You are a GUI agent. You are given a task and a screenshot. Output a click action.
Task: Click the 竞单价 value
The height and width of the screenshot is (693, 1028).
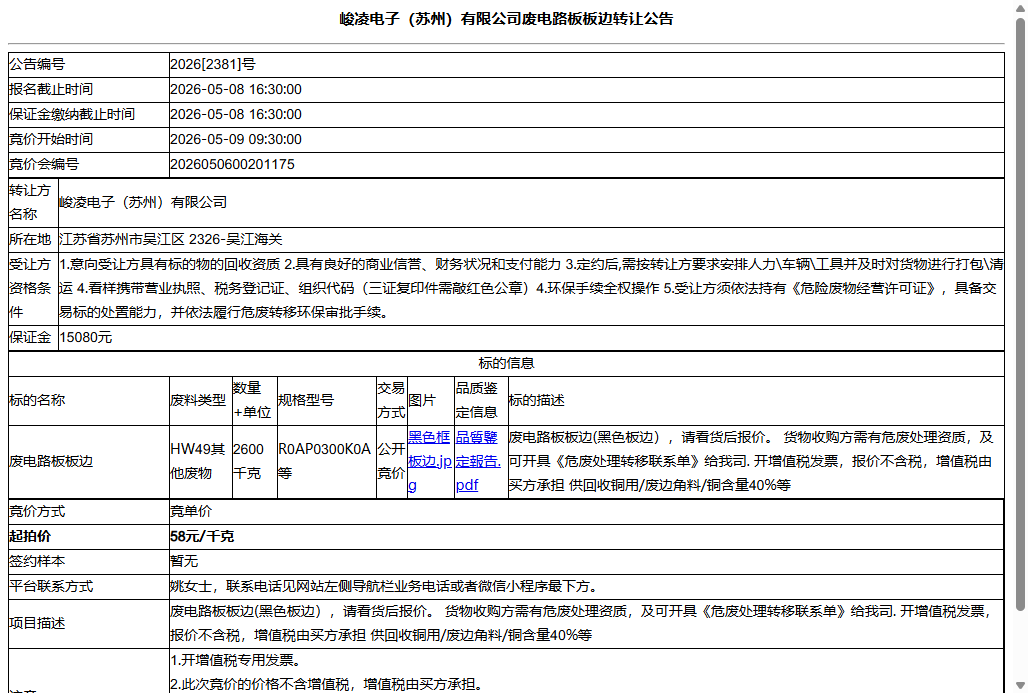coord(191,511)
